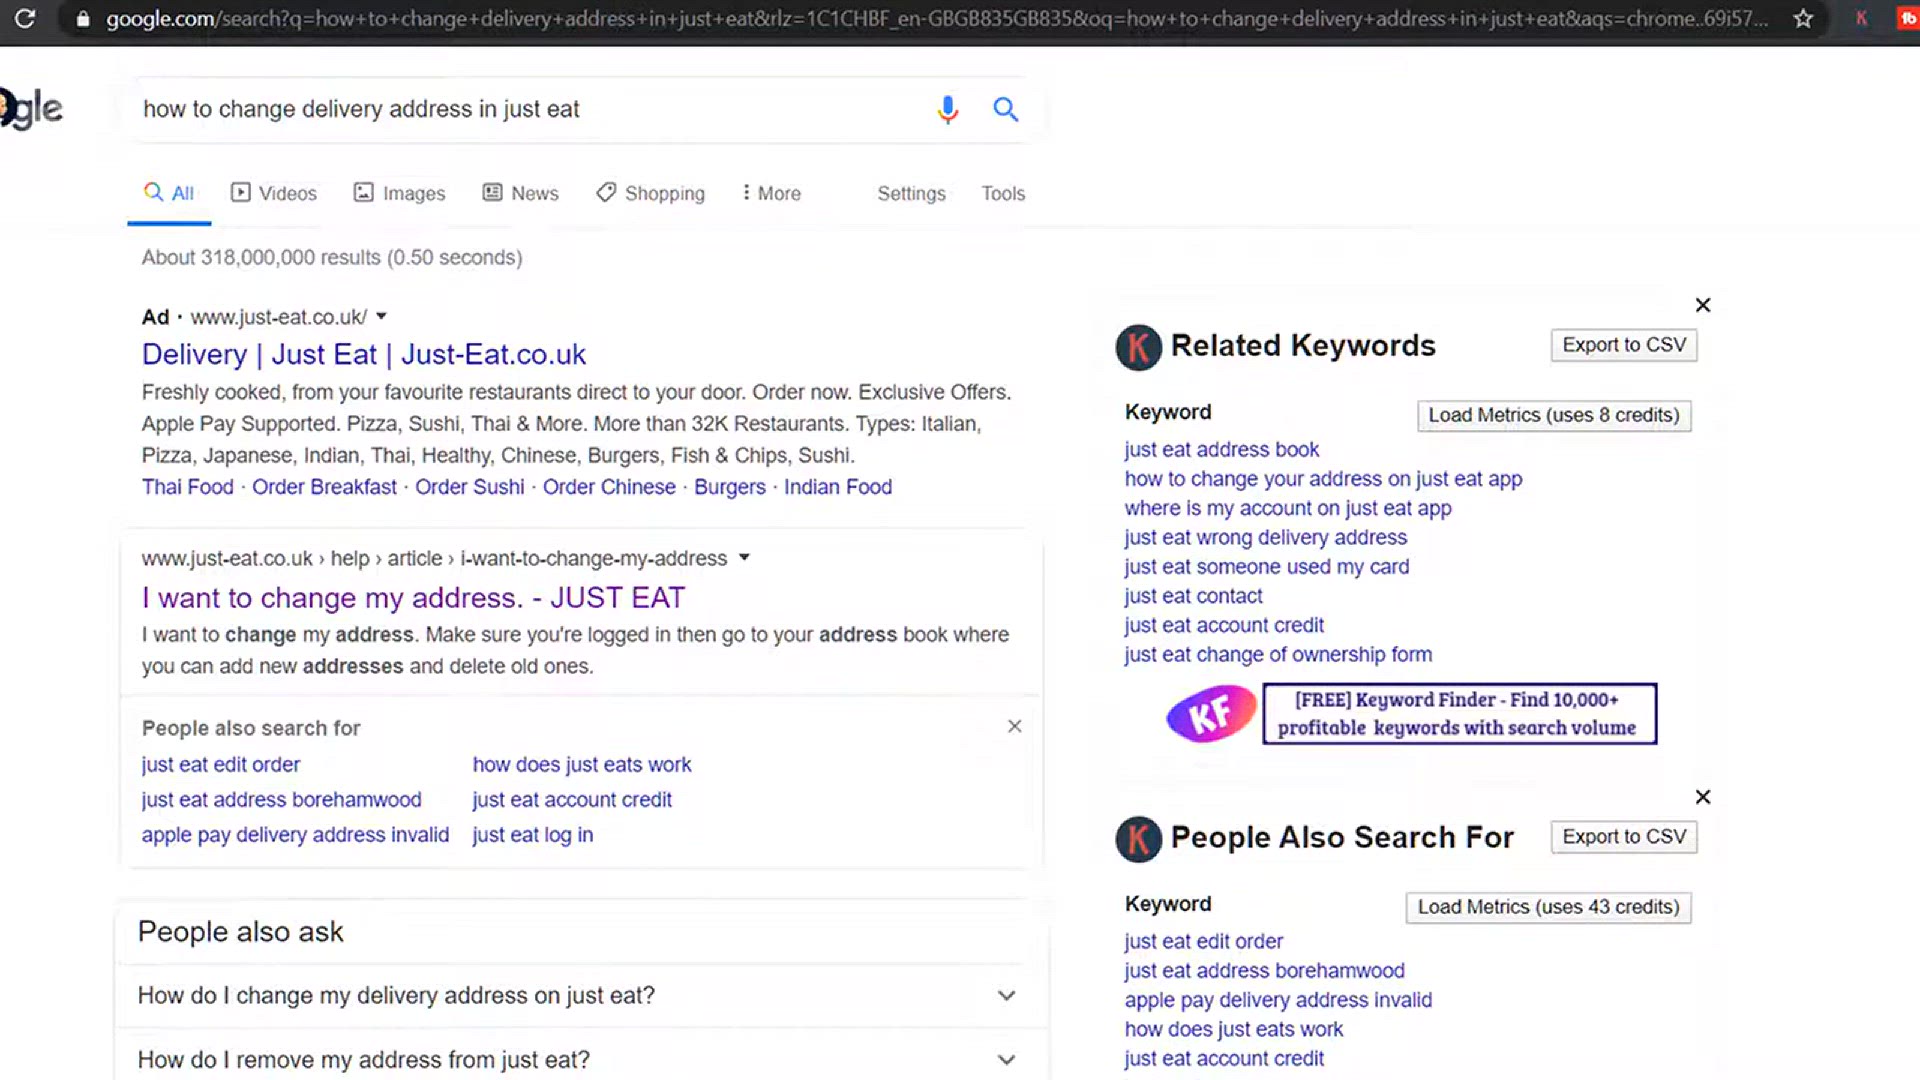
Task: Reload the page with the refresh icon
Action: click(25, 18)
